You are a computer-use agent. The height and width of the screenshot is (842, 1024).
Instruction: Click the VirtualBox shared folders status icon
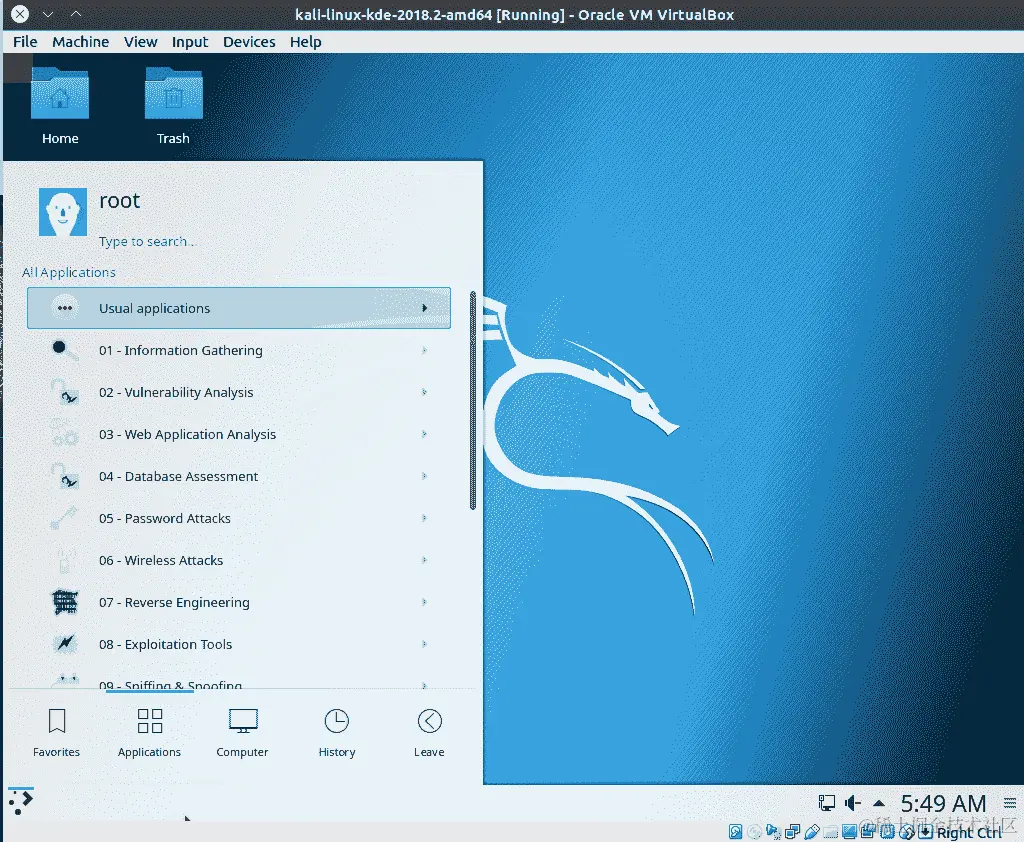(831, 832)
